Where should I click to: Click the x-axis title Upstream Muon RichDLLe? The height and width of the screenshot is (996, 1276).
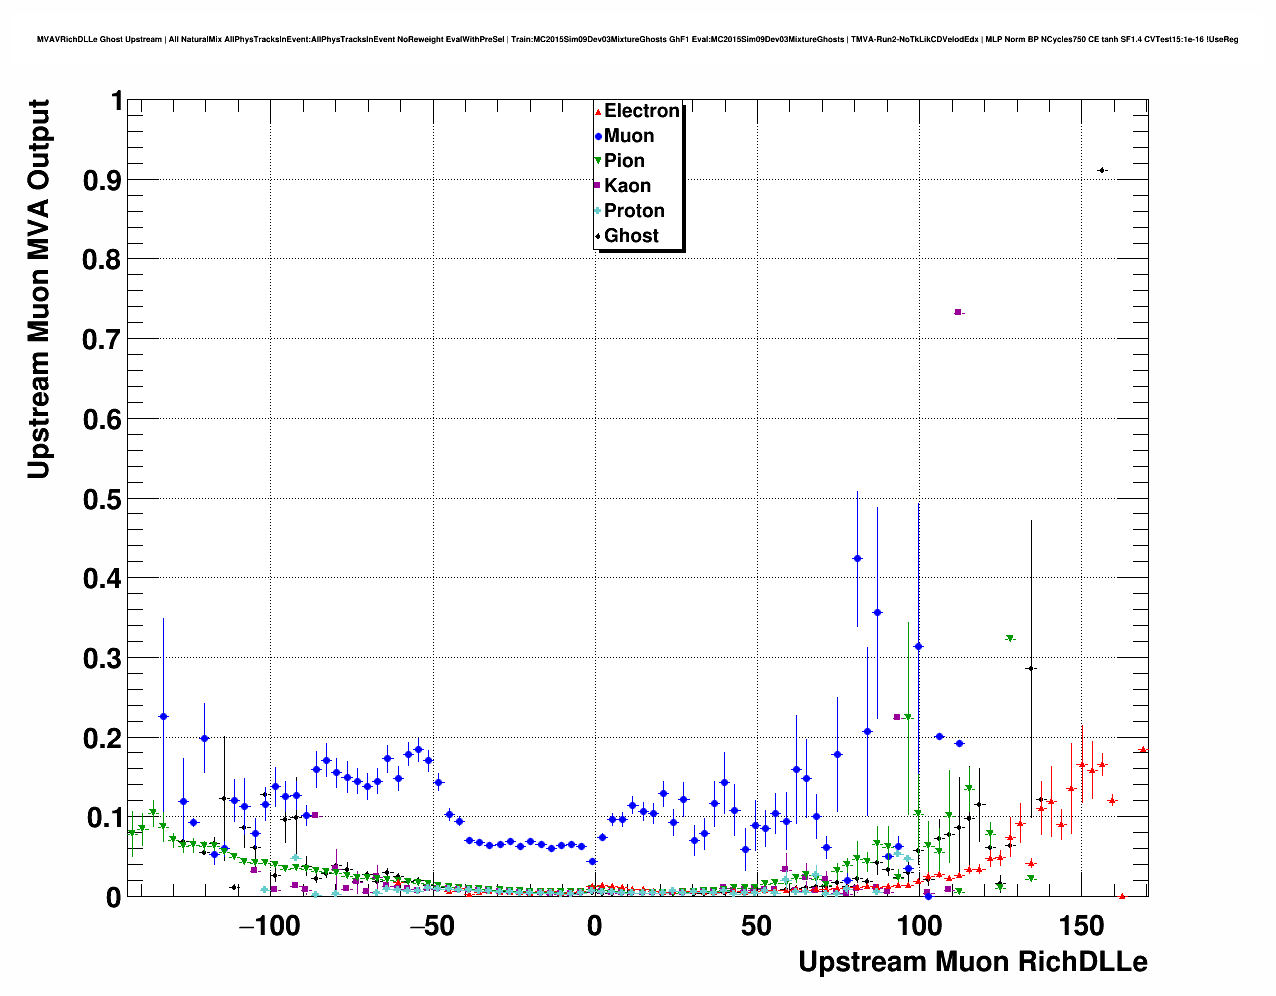(973, 963)
